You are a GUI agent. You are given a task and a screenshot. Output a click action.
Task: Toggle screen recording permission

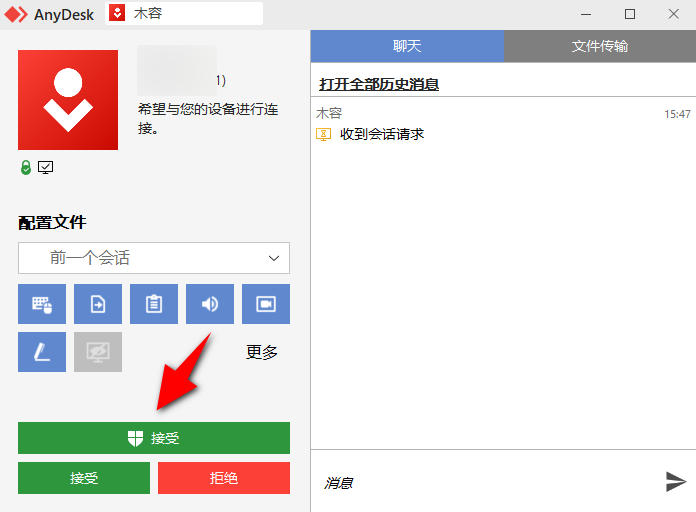point(266,304)
